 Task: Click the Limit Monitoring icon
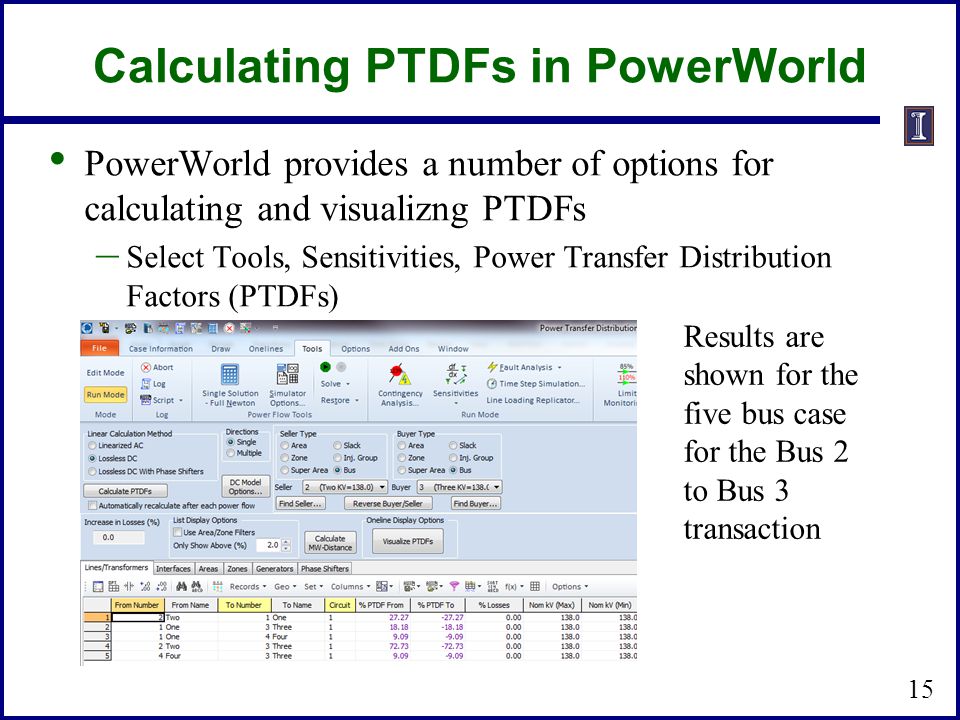(627, 374)
